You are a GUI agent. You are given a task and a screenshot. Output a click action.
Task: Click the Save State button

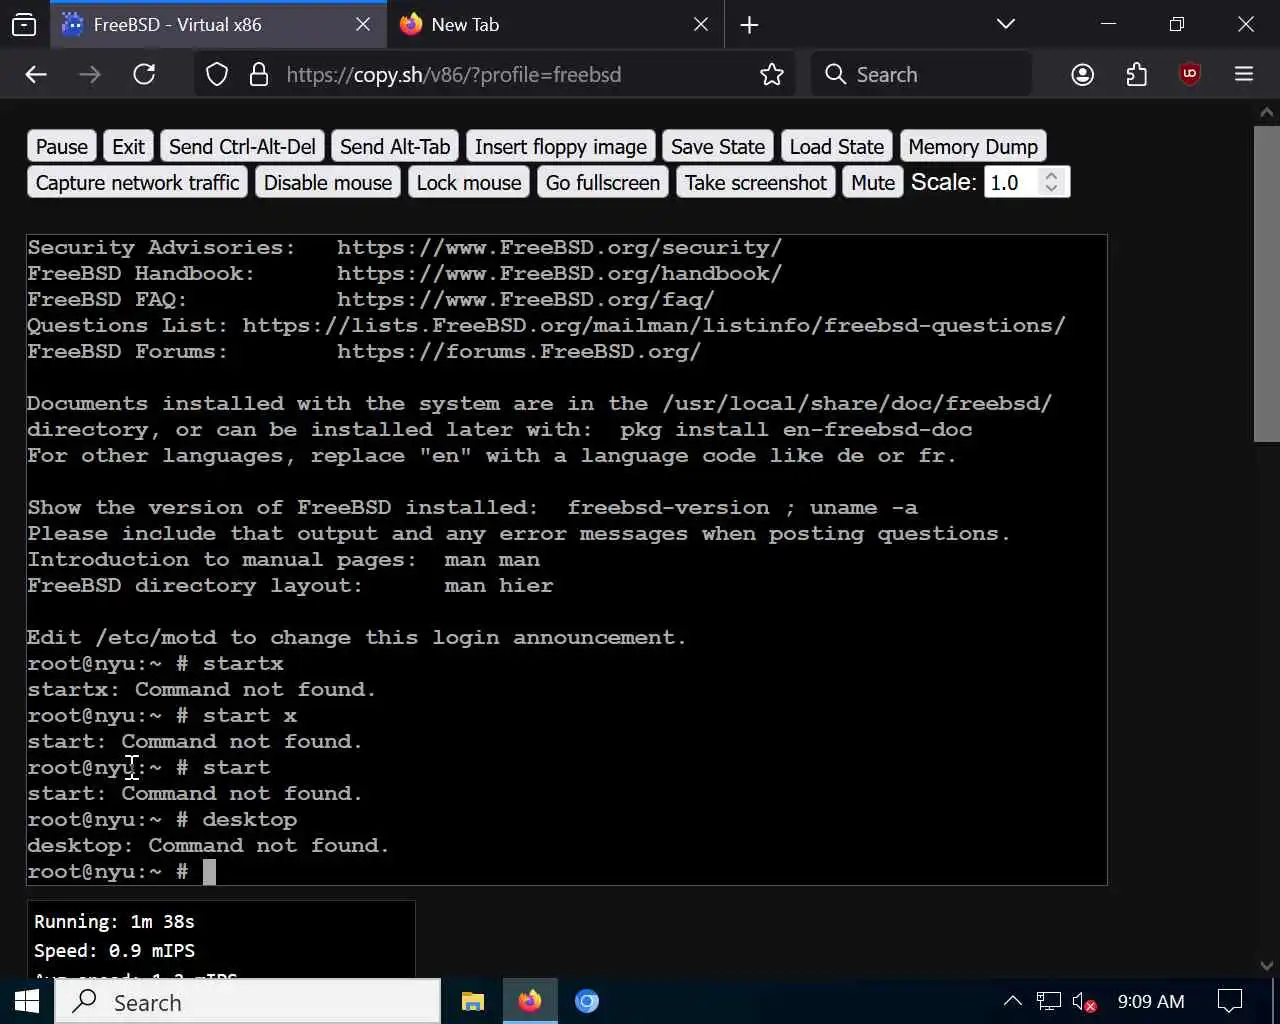click(x=718, y=147)
